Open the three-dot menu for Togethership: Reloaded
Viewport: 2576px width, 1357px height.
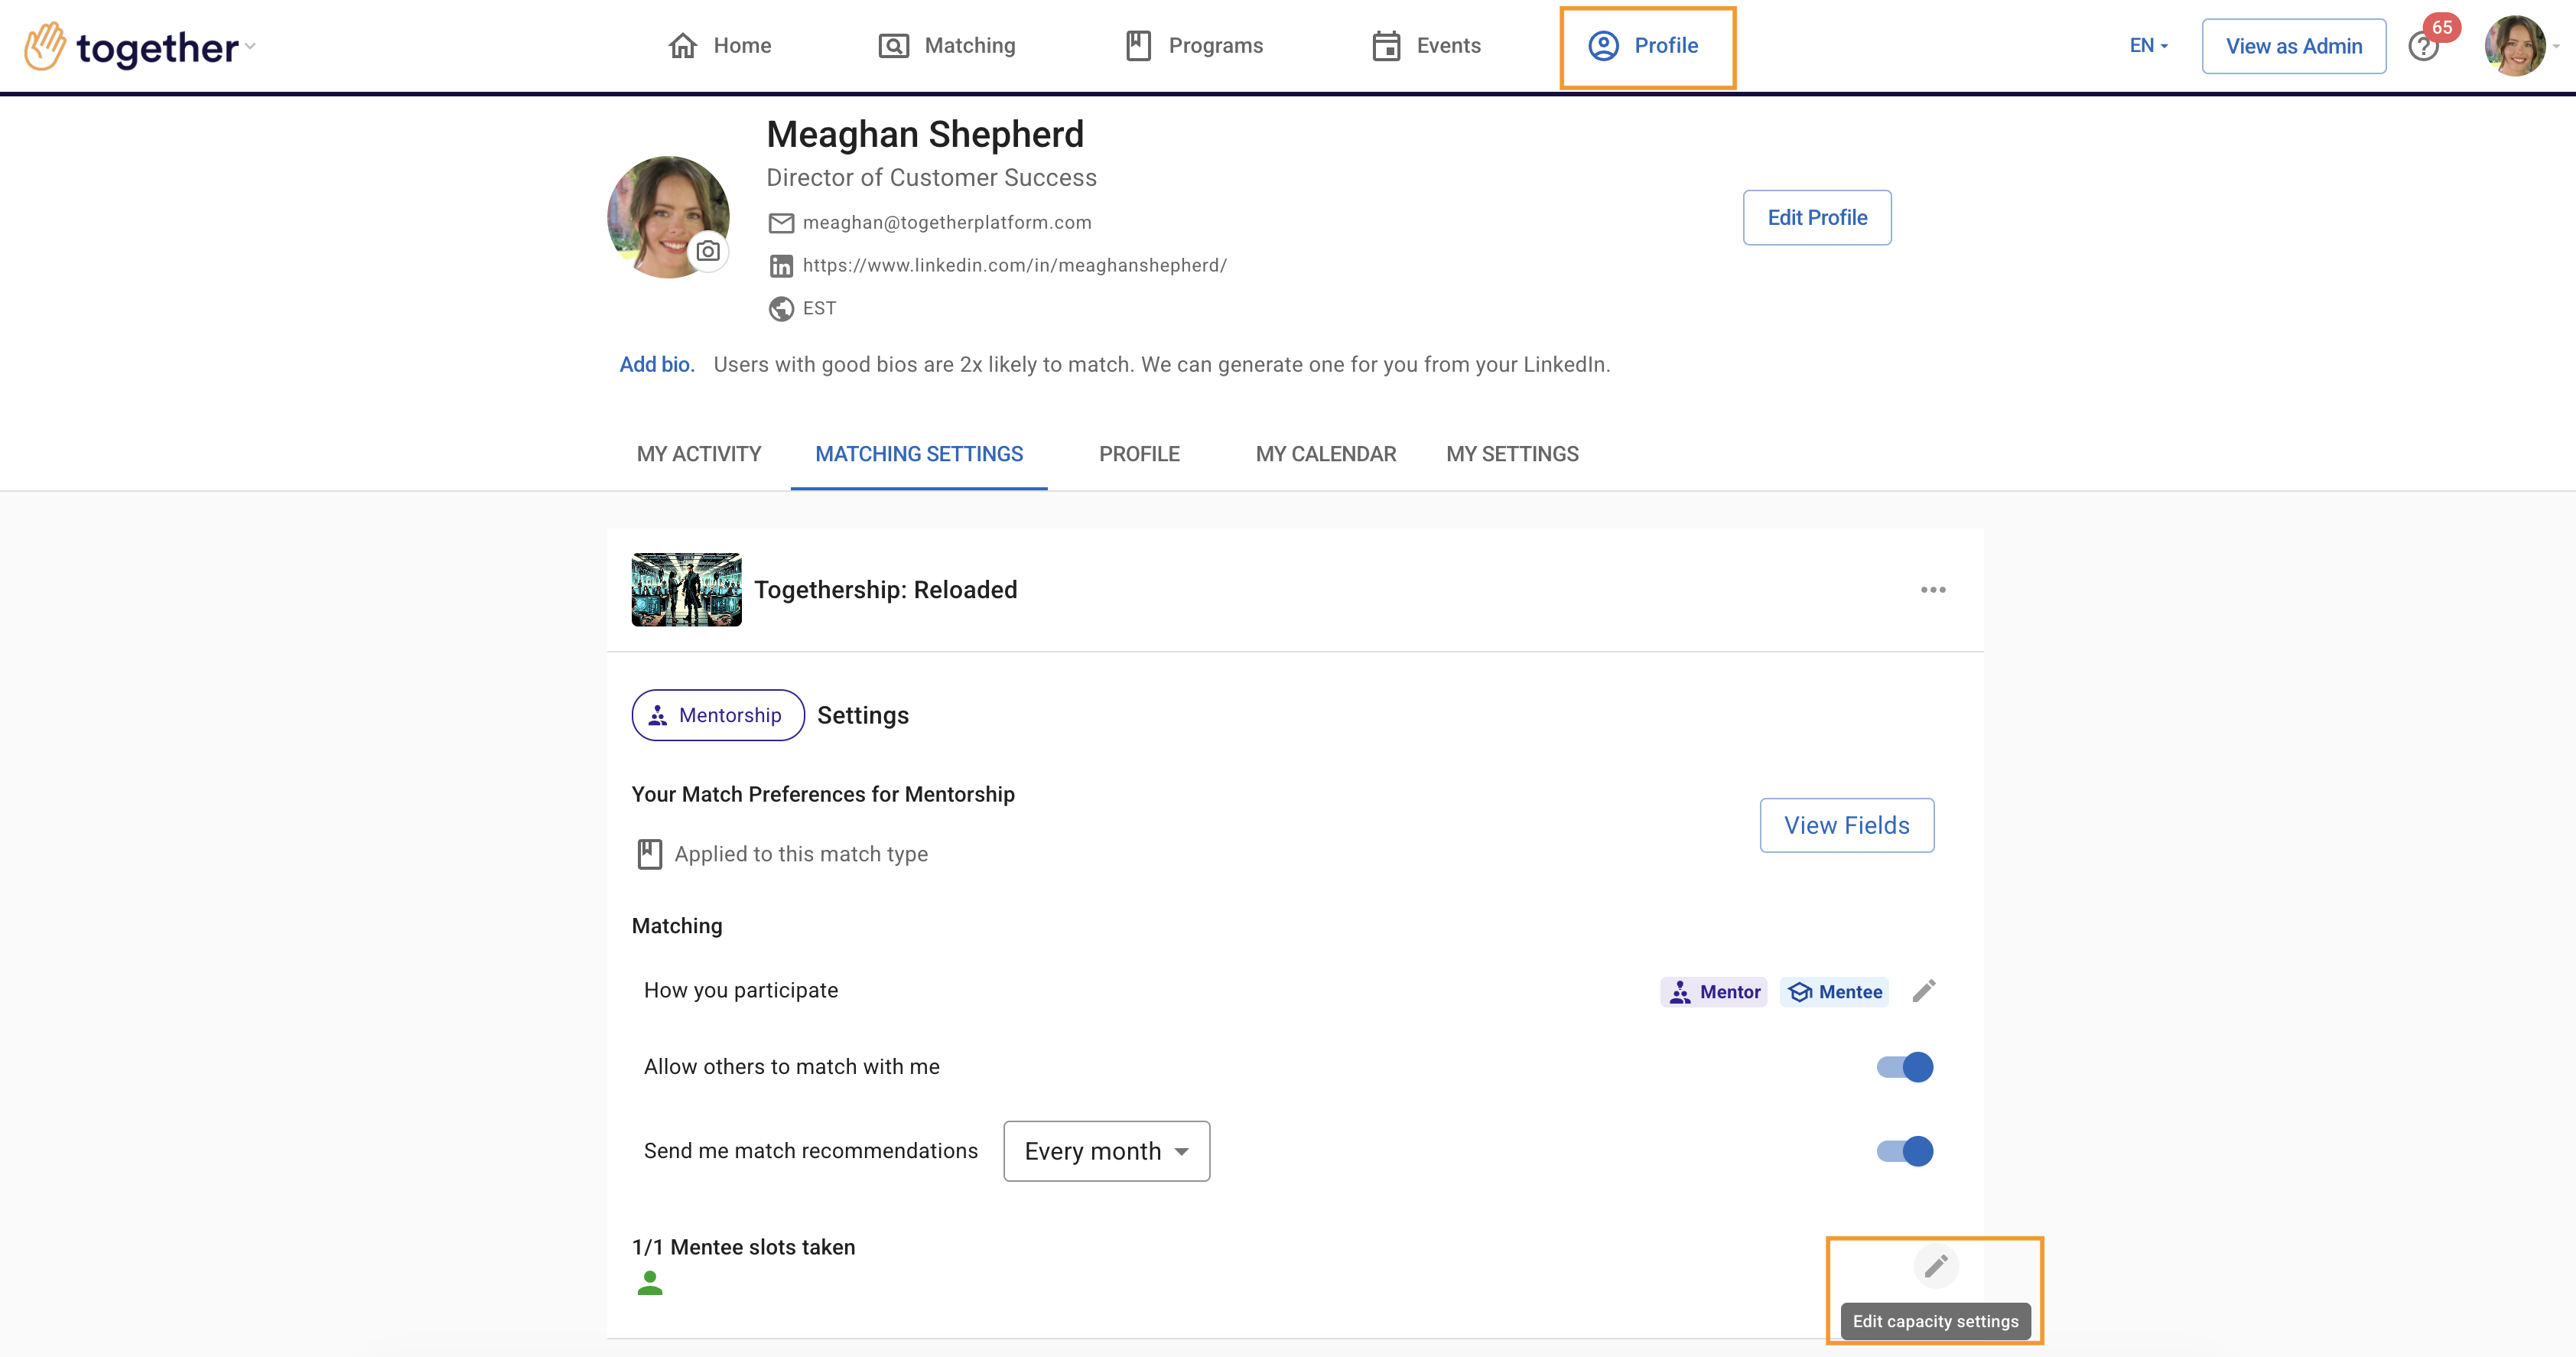click(1932, 590)
